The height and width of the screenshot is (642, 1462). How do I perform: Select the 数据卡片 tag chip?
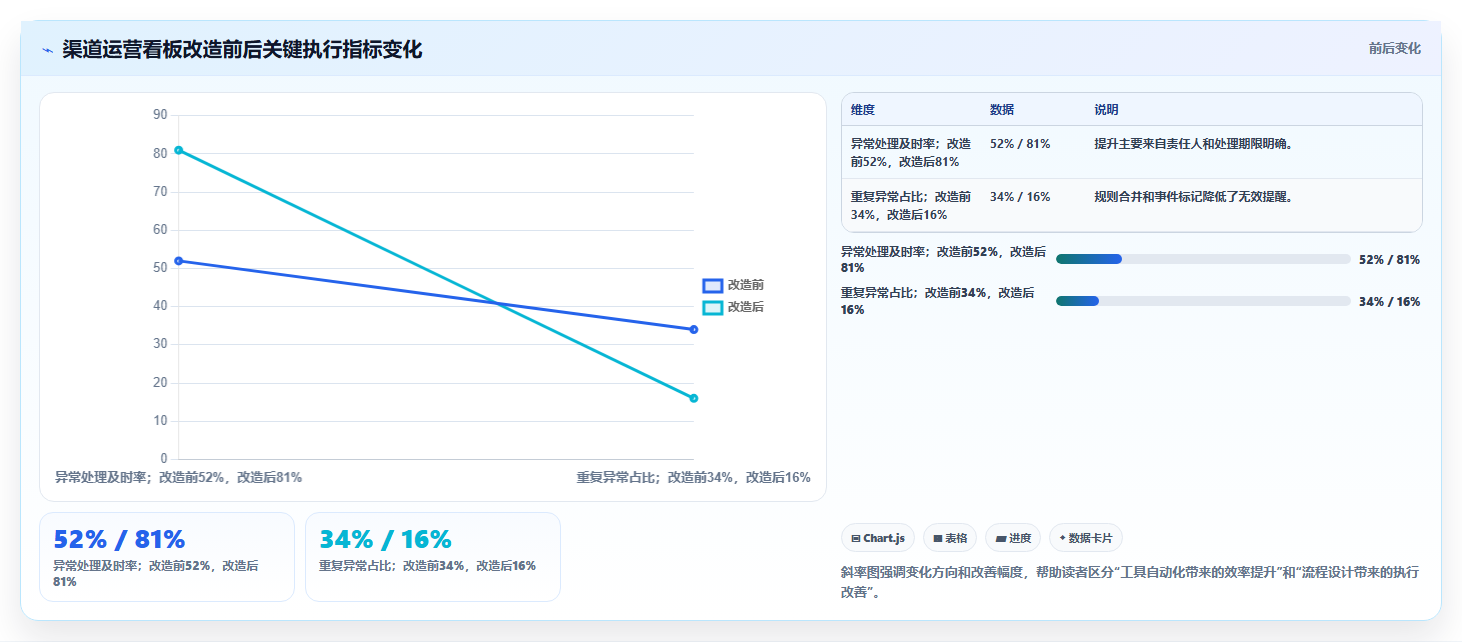coord(1085,538)
